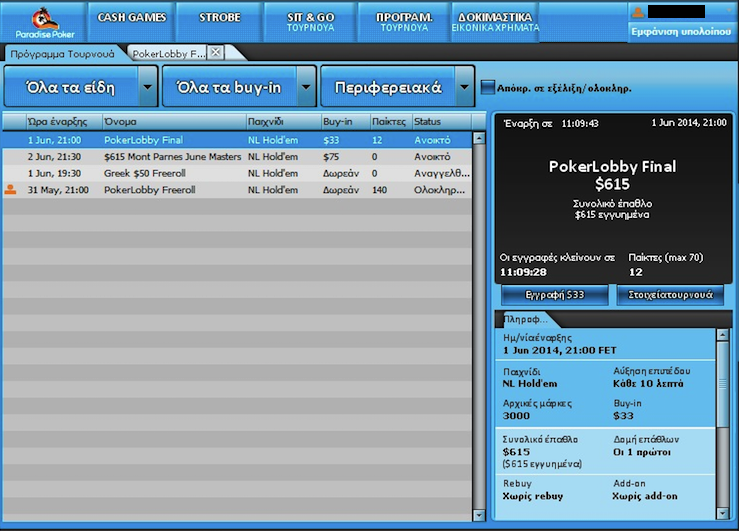Open the CASH GAMES menu
Image resolution: width=739 pixels, height=531 pixels.
pyautogui.click(x=131, y=22)
